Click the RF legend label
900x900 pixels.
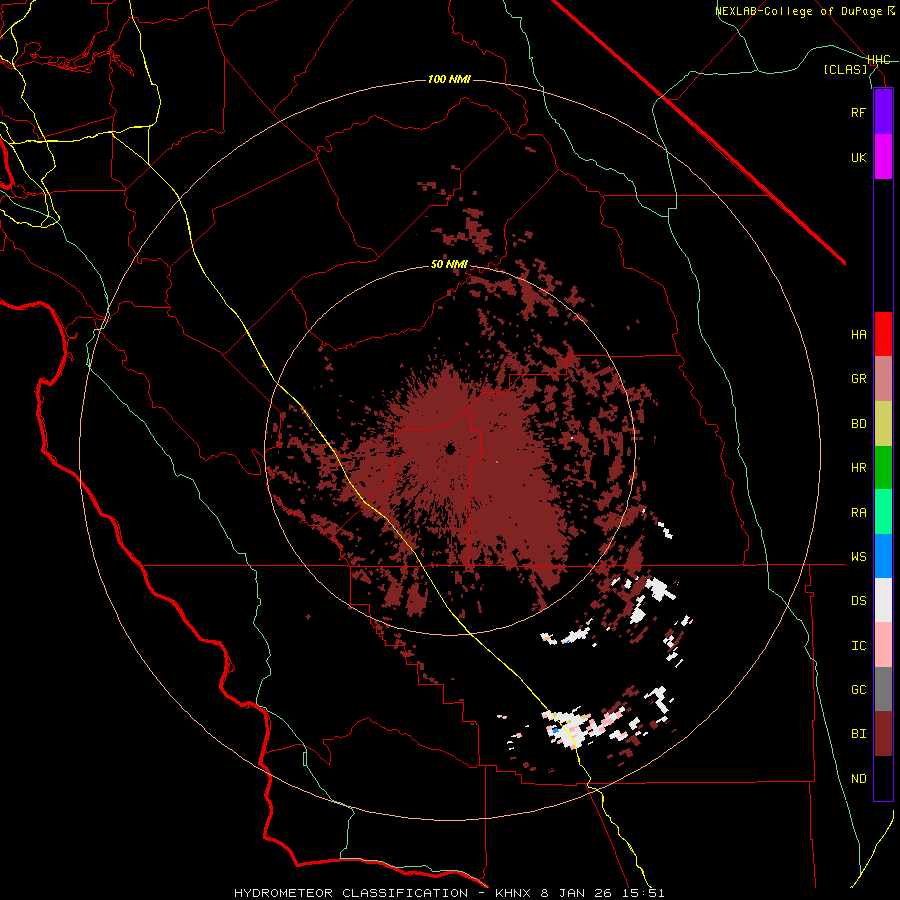[858, 112]
